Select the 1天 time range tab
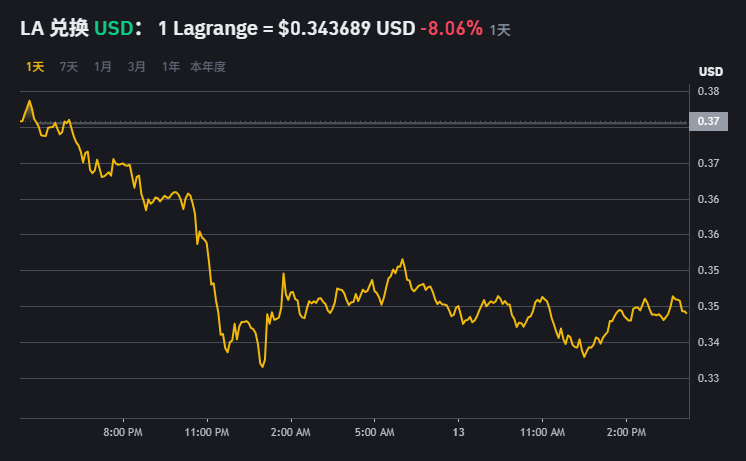The height and width of the screenshot is (461, 746). click(x=35, y=67)
